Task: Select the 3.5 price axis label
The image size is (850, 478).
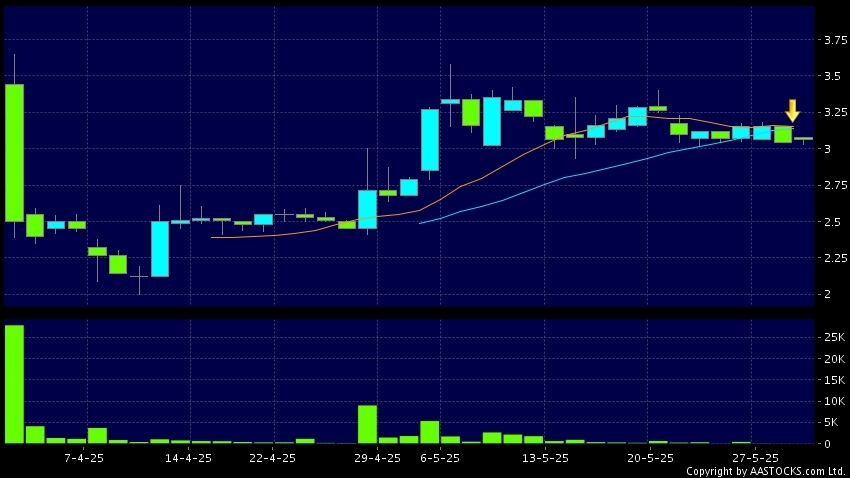Action: (x=832, y=76)
